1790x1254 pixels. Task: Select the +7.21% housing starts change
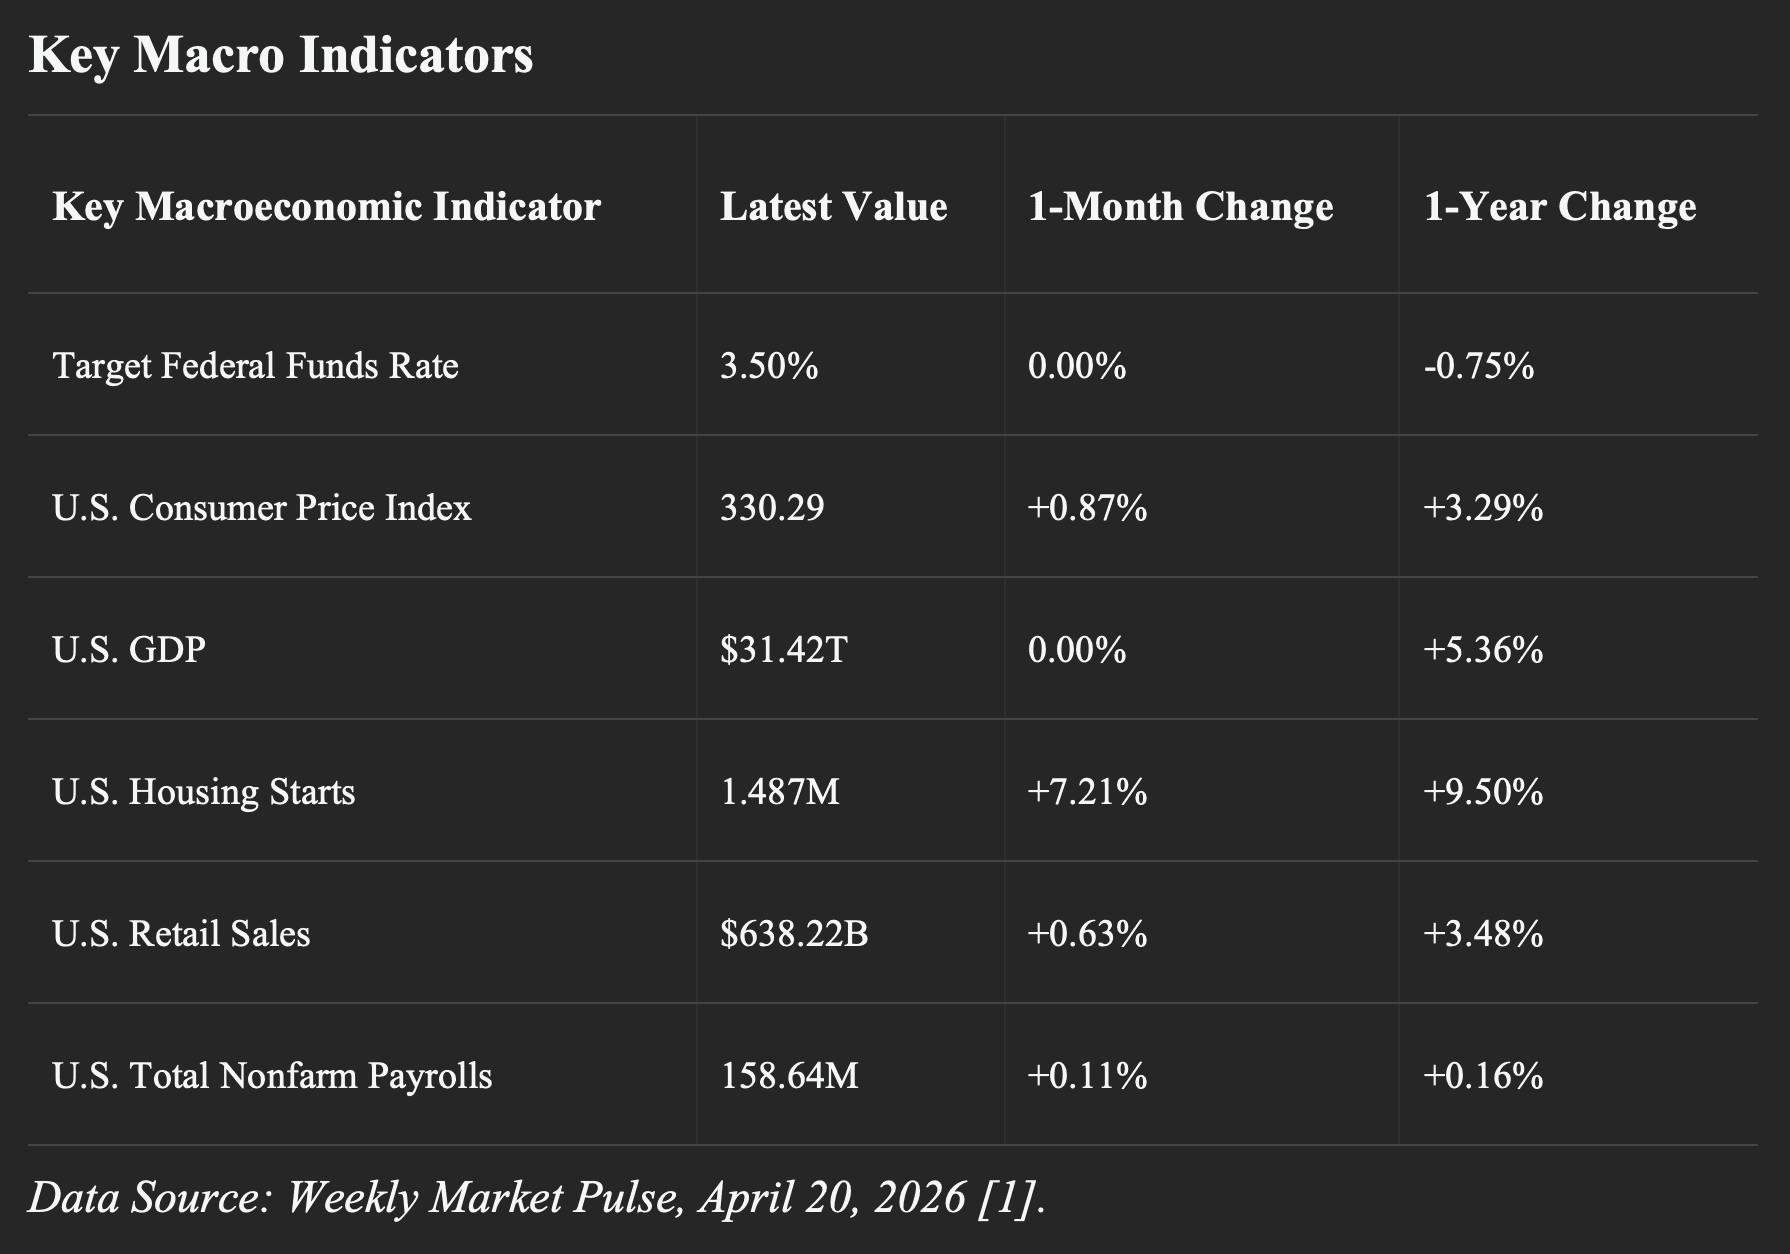(x=1087, y=792)
